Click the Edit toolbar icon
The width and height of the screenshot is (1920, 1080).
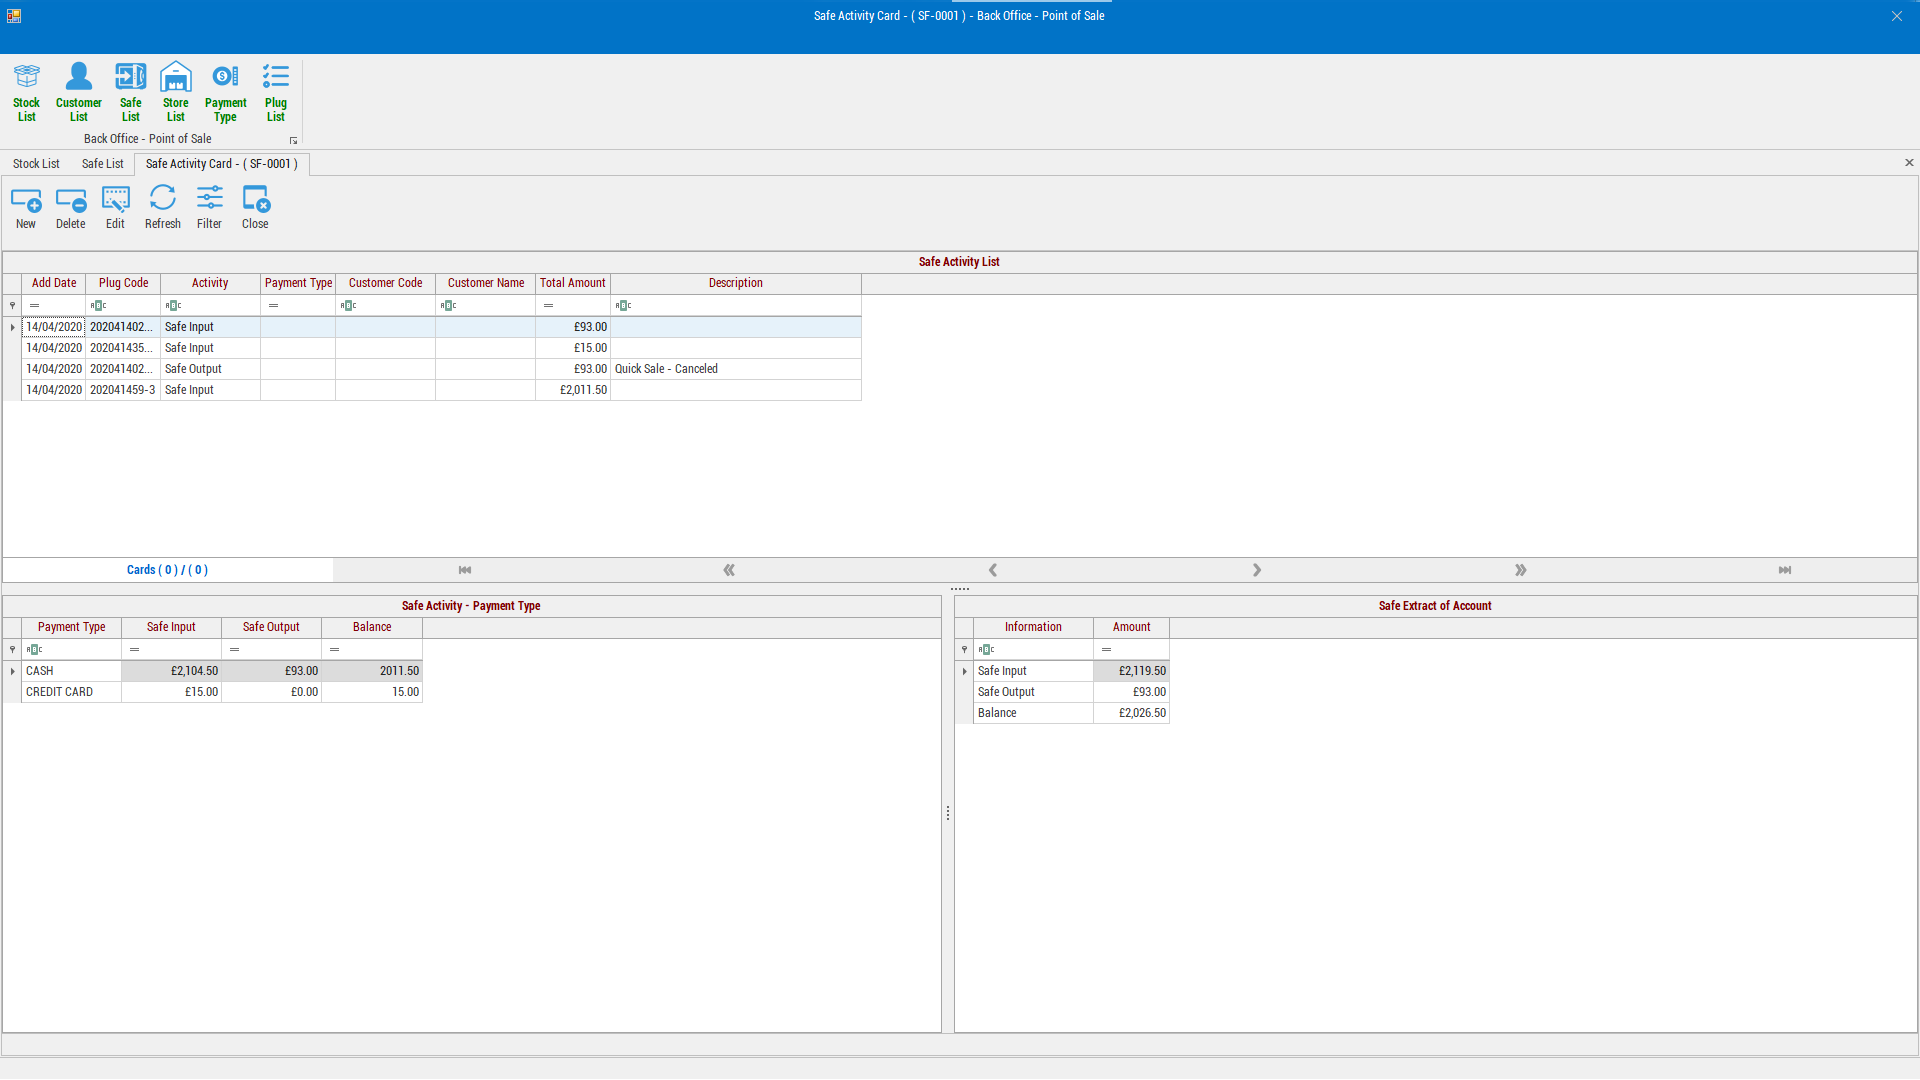coord(115,207)
